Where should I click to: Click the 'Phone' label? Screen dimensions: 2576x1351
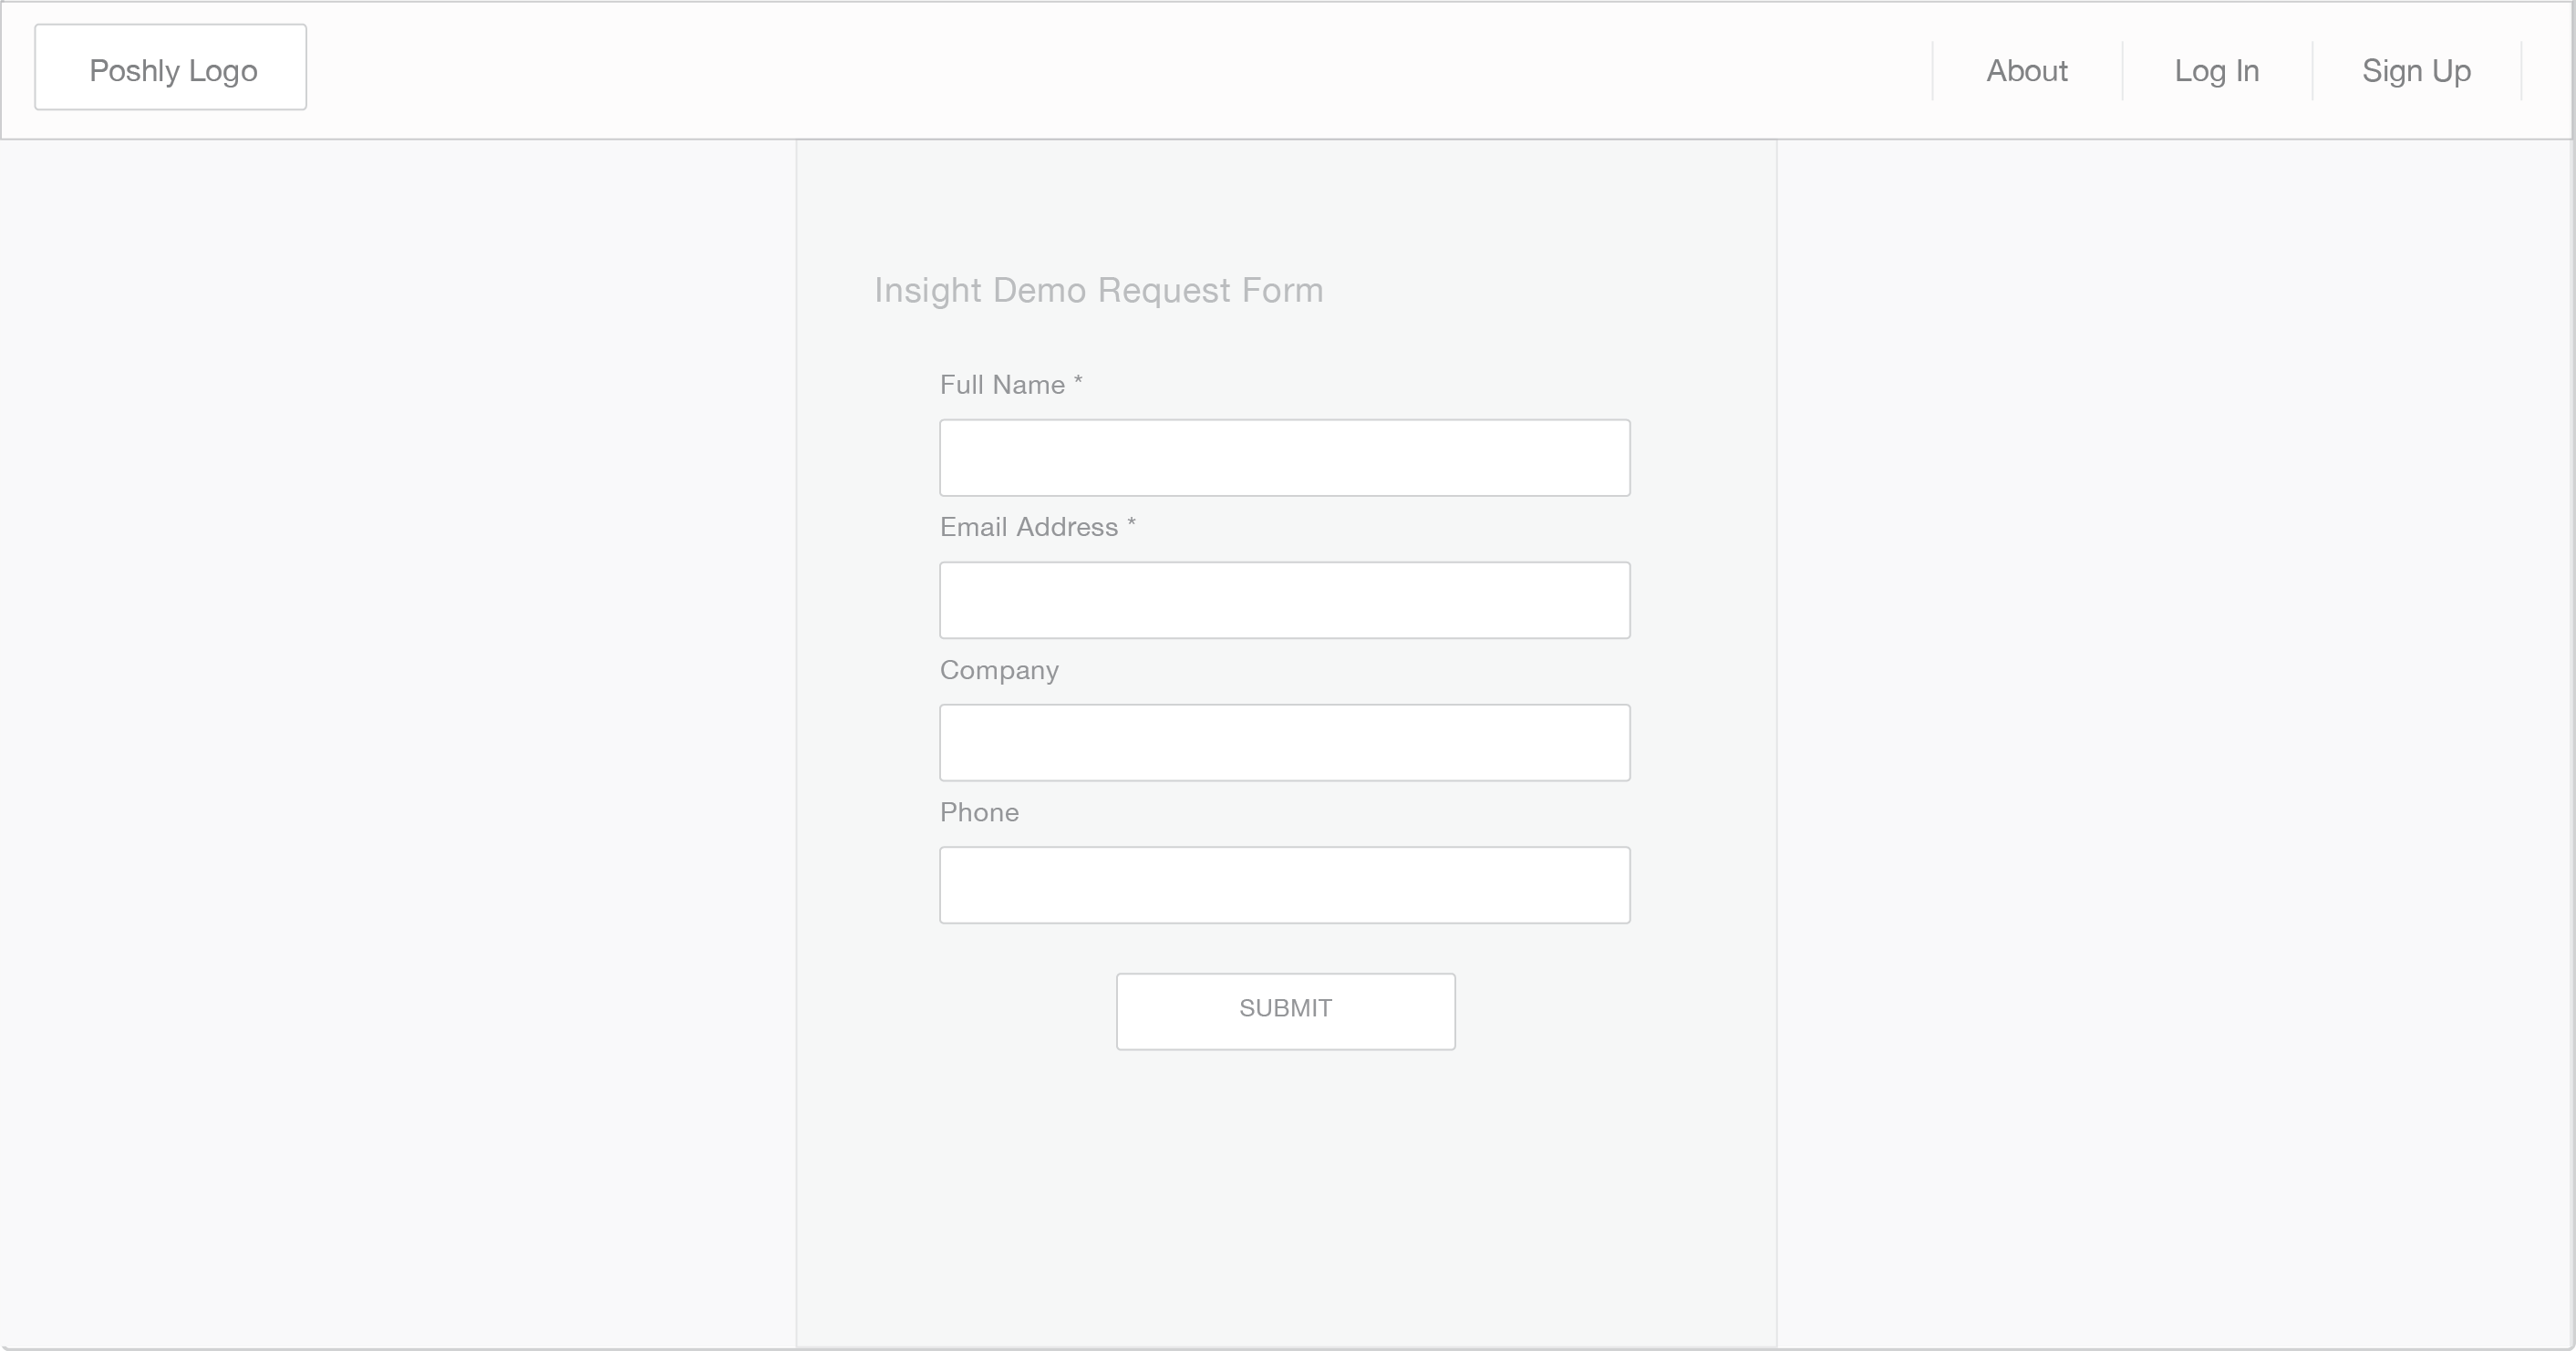coord(979,812)
